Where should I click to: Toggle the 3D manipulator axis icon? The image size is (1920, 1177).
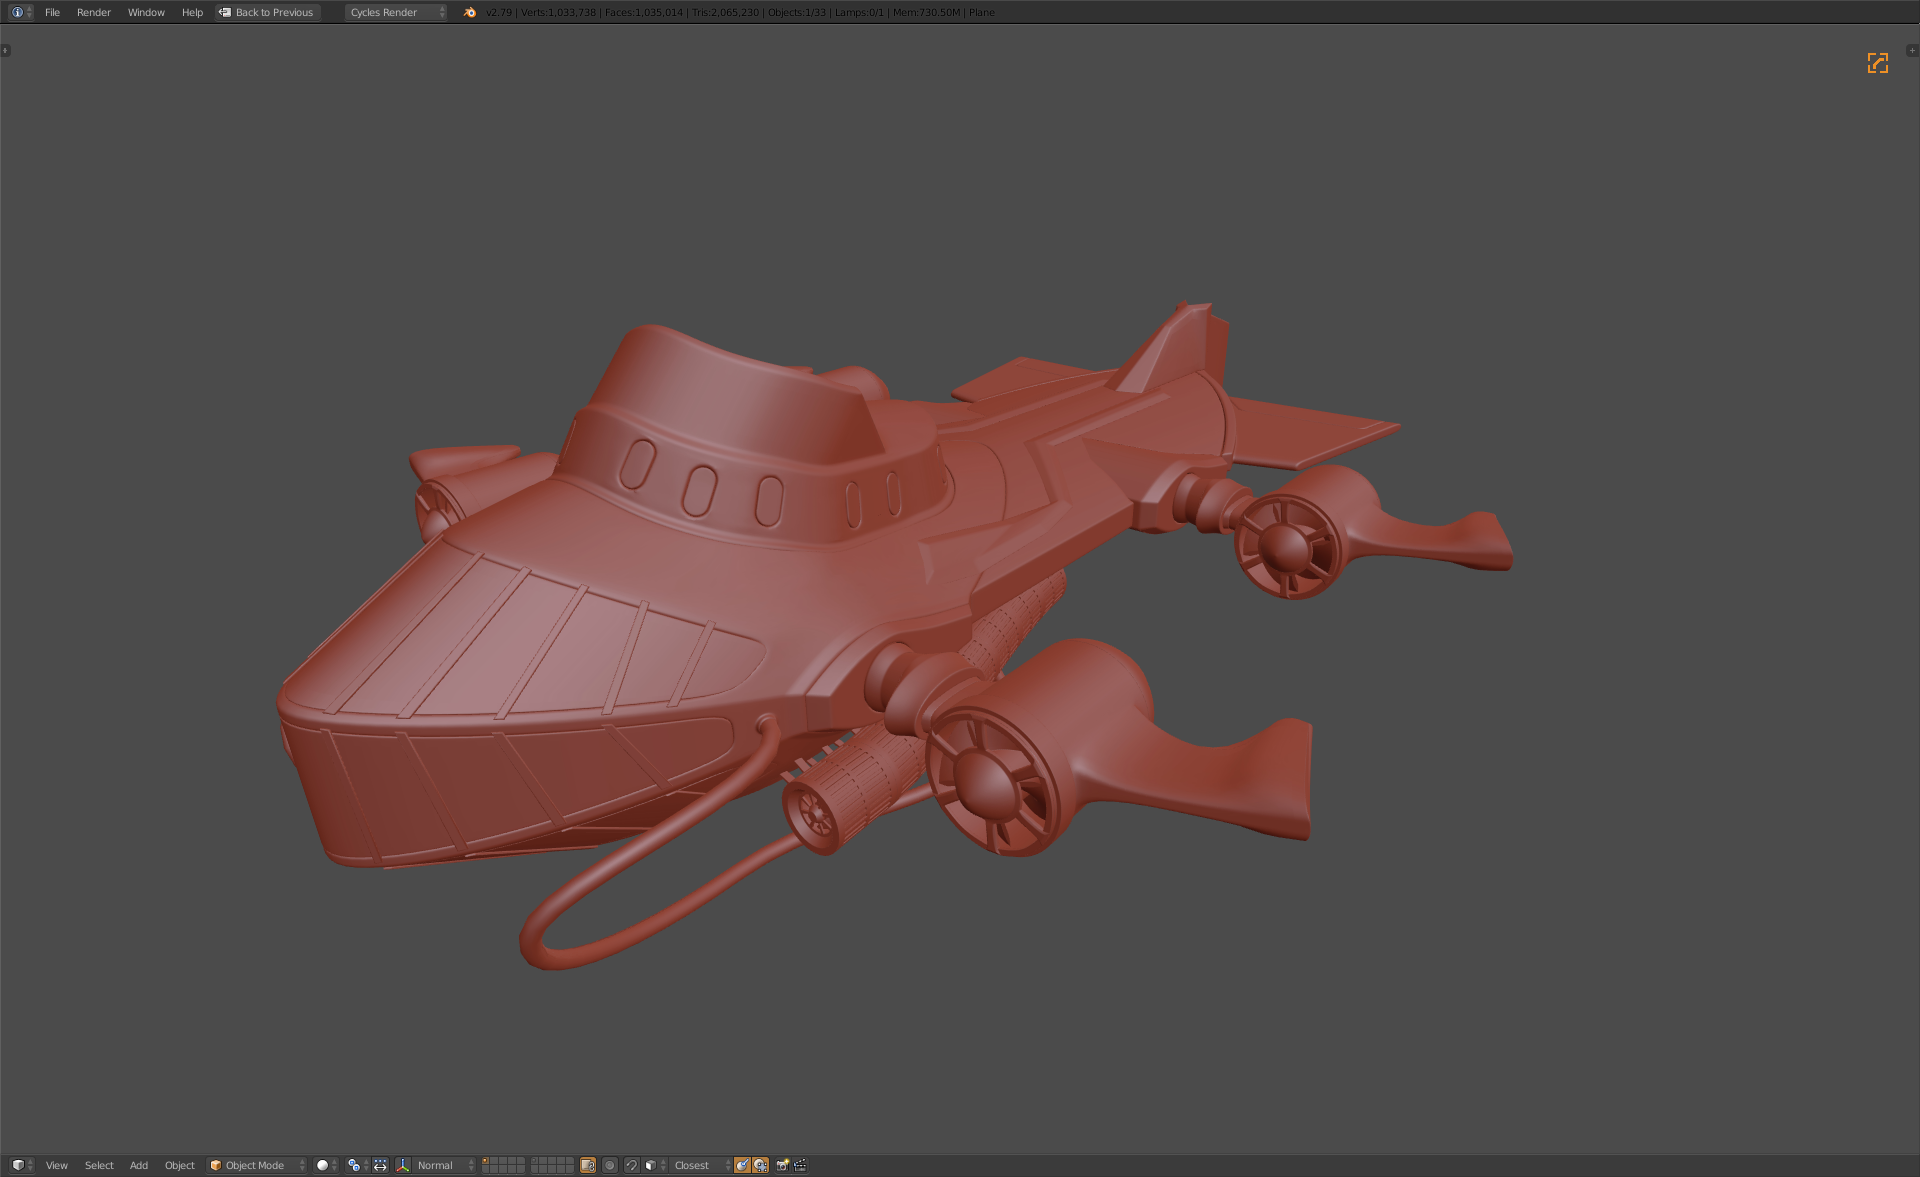click(403, 1165)
